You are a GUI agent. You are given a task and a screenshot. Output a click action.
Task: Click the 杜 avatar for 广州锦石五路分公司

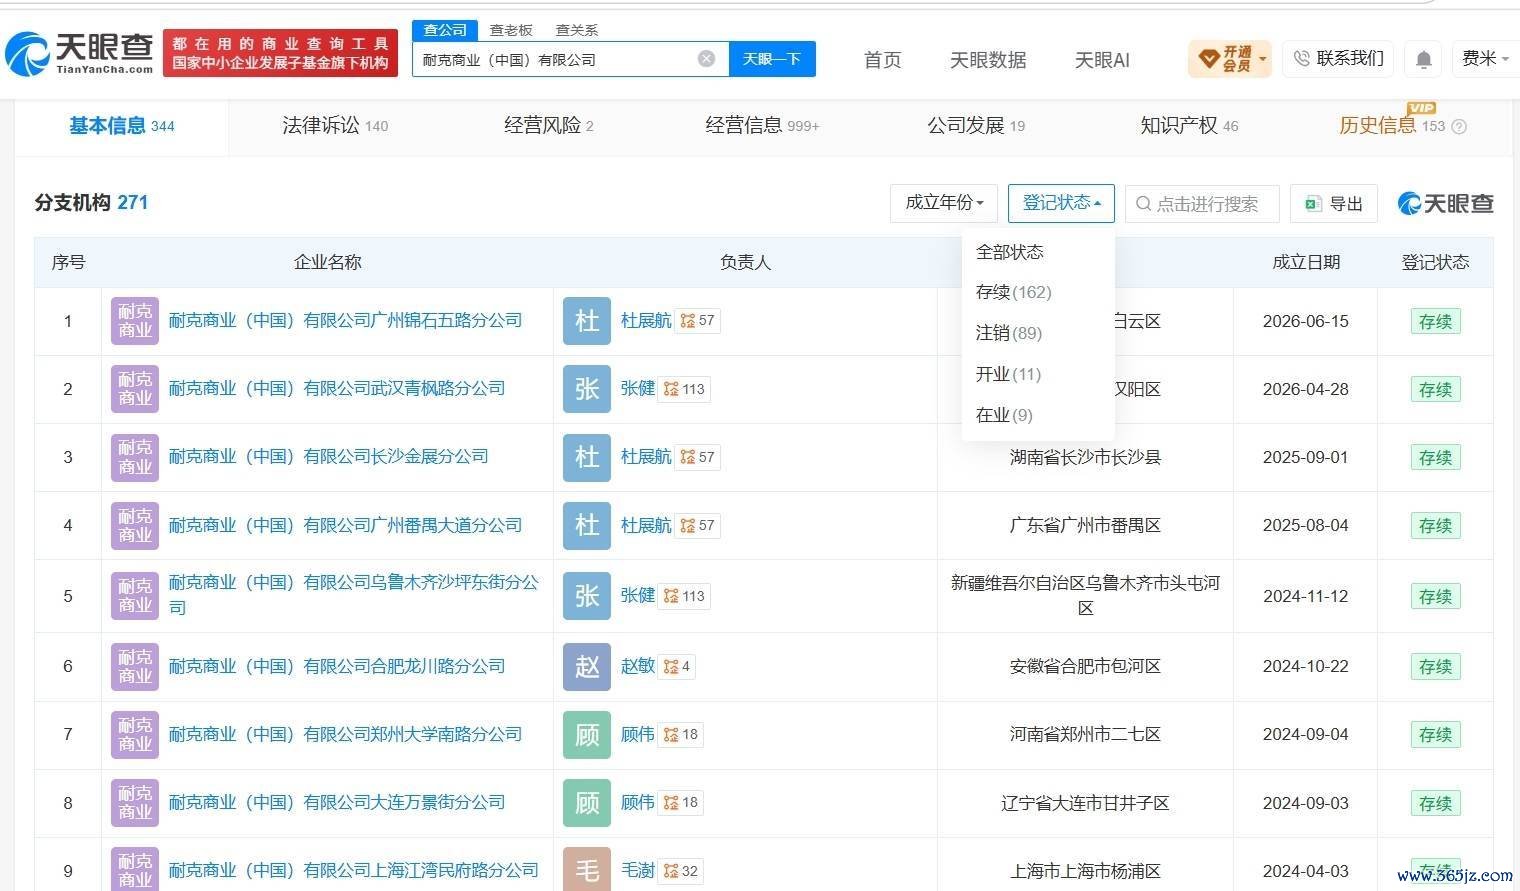(x=587, y=321)
